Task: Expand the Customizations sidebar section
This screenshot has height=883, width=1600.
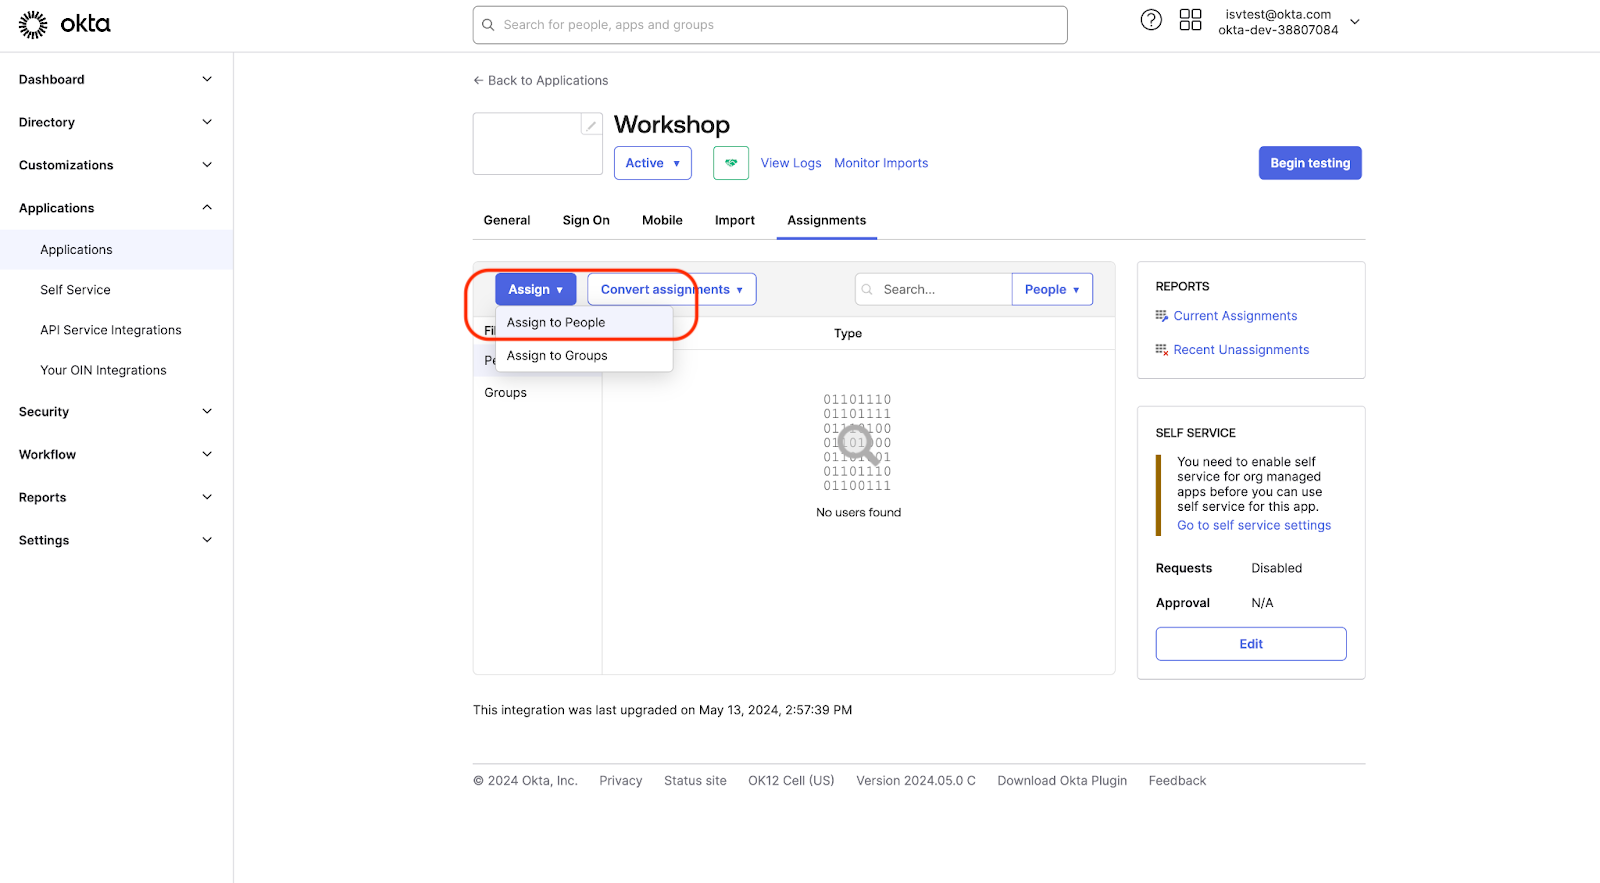Action: tap(116, 165)
